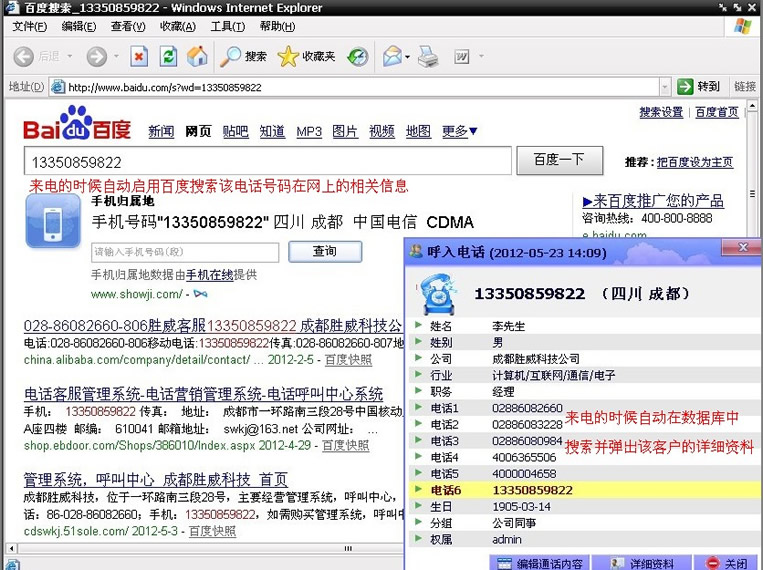Open the 帮助(H) menu

pos(277,26)
